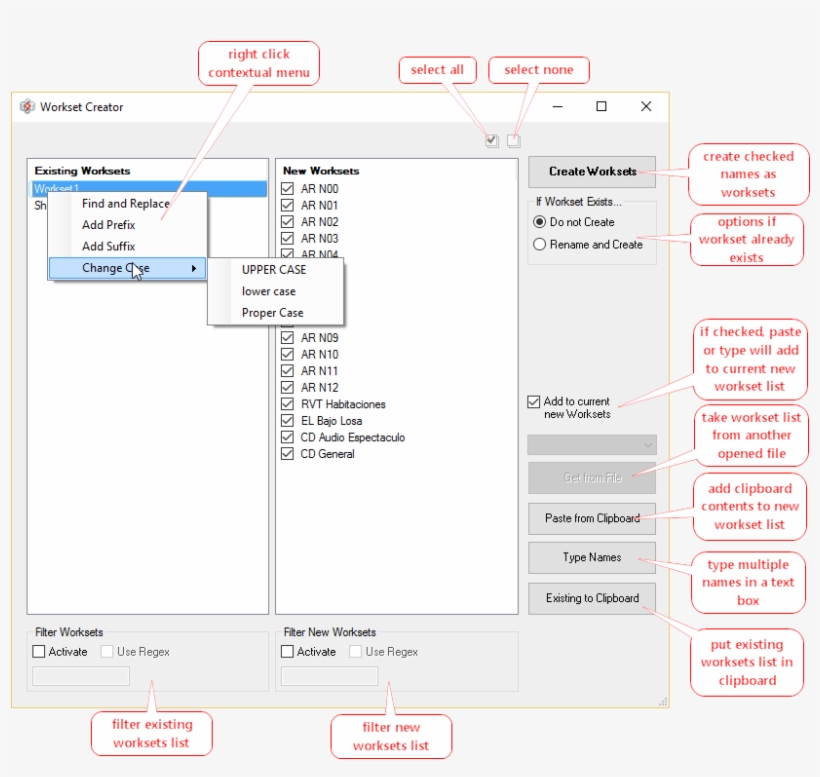Click the Workset Creator title bar icon
The height and width of the screenshot is (777, 820).
28,105
